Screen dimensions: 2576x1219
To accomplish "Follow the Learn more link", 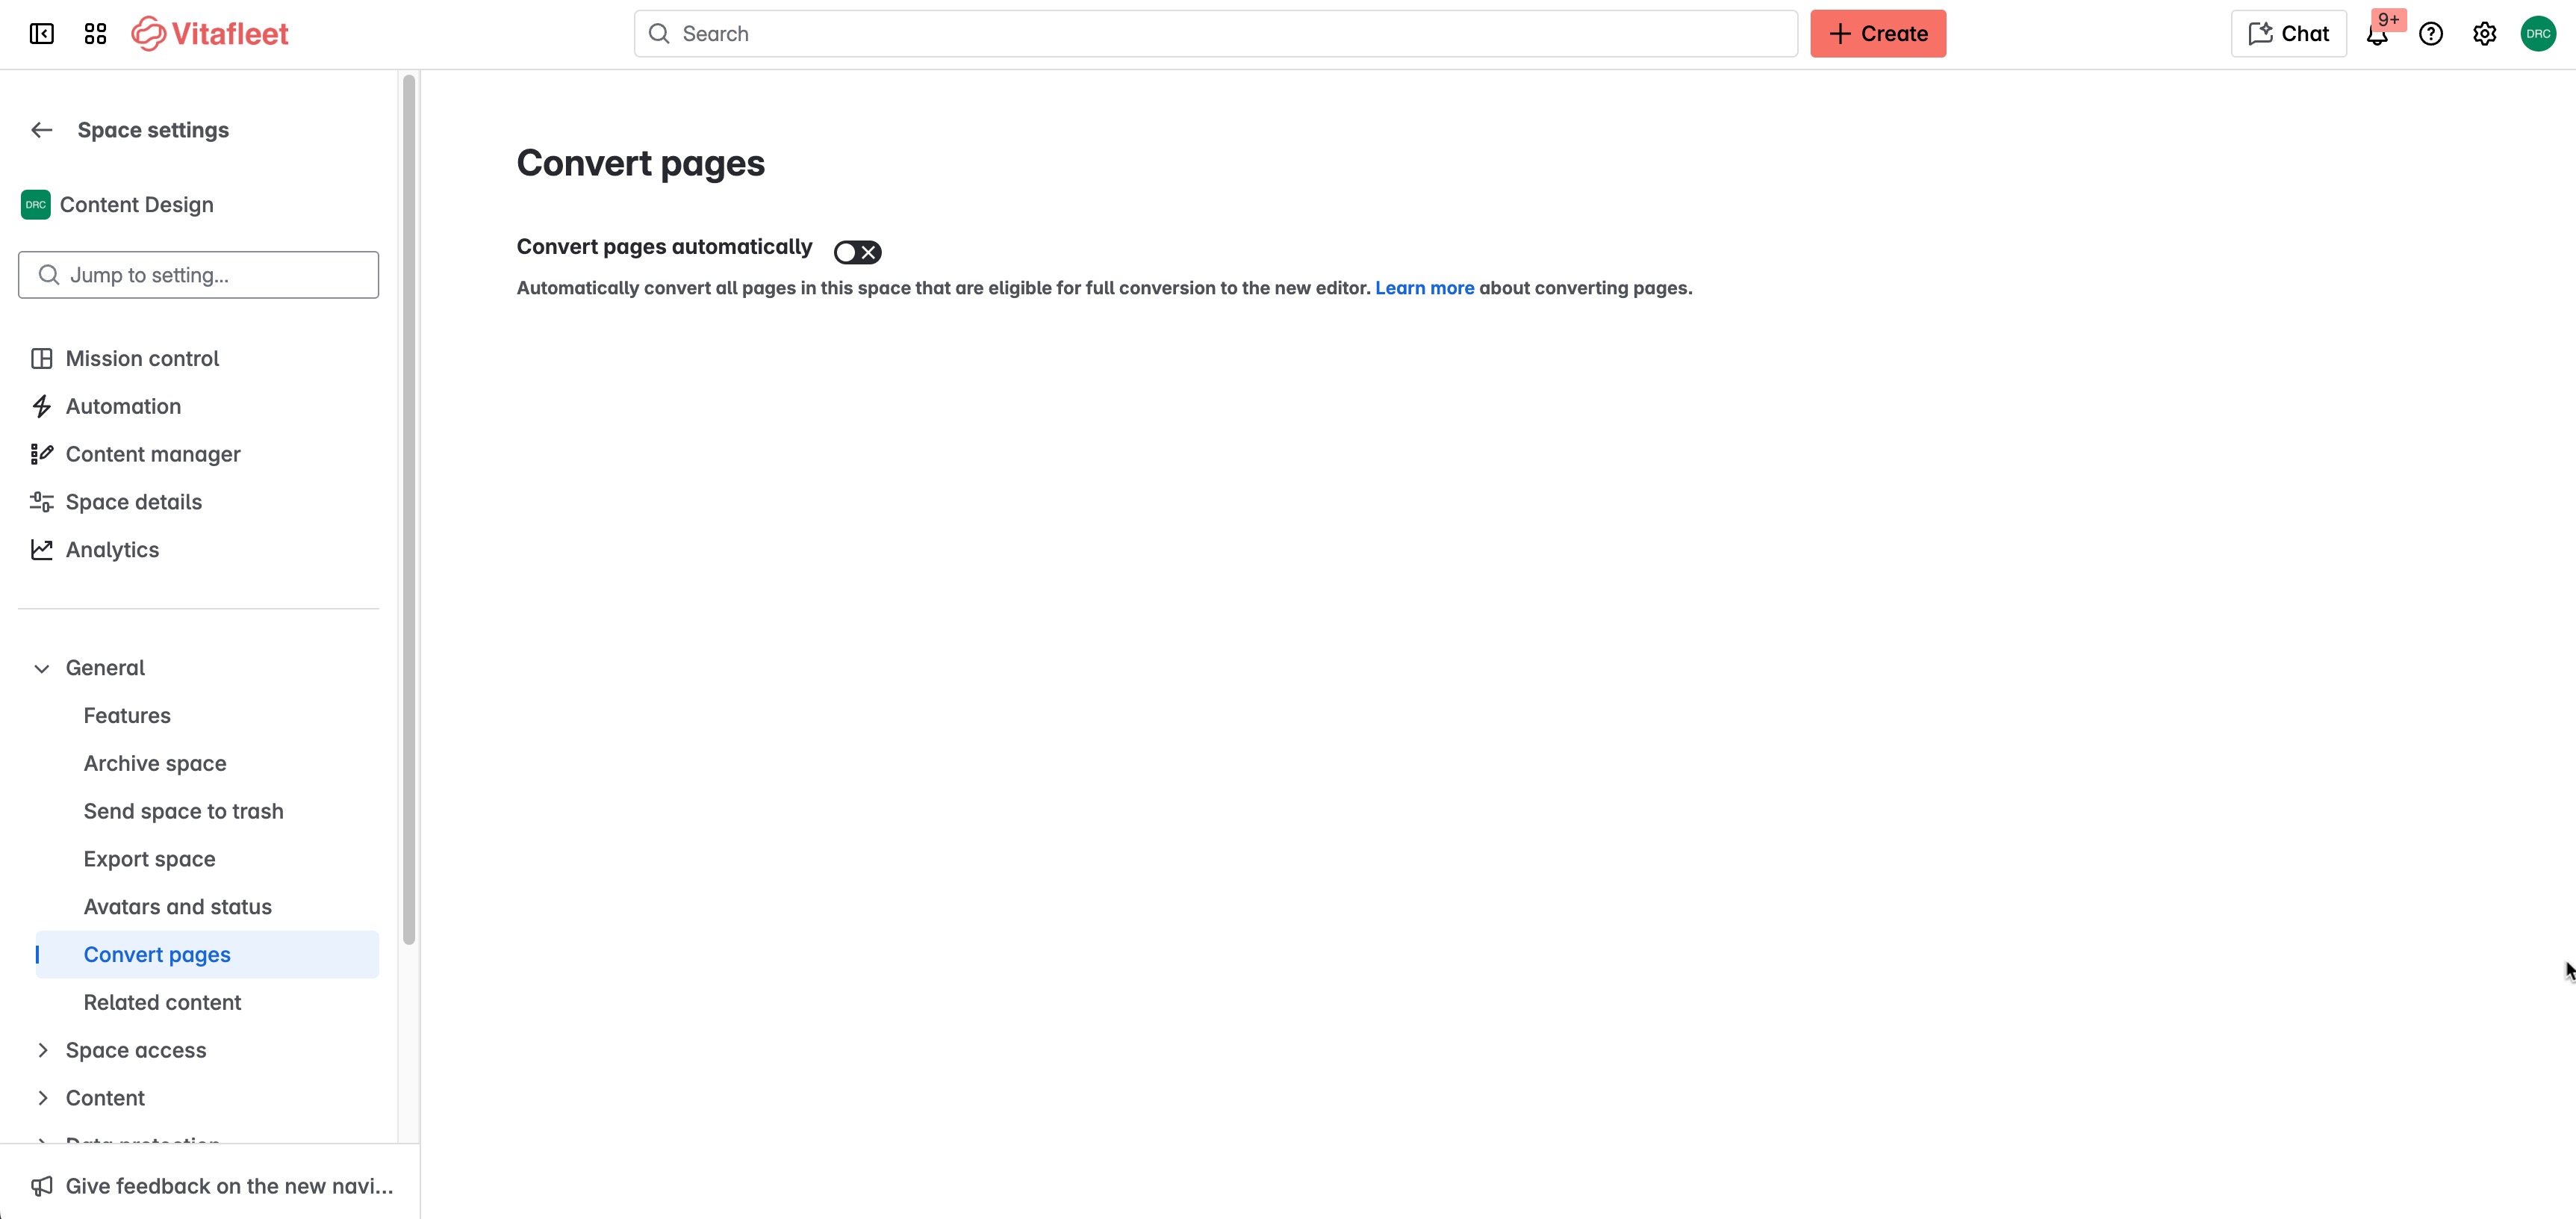I will coord(1424,288).
